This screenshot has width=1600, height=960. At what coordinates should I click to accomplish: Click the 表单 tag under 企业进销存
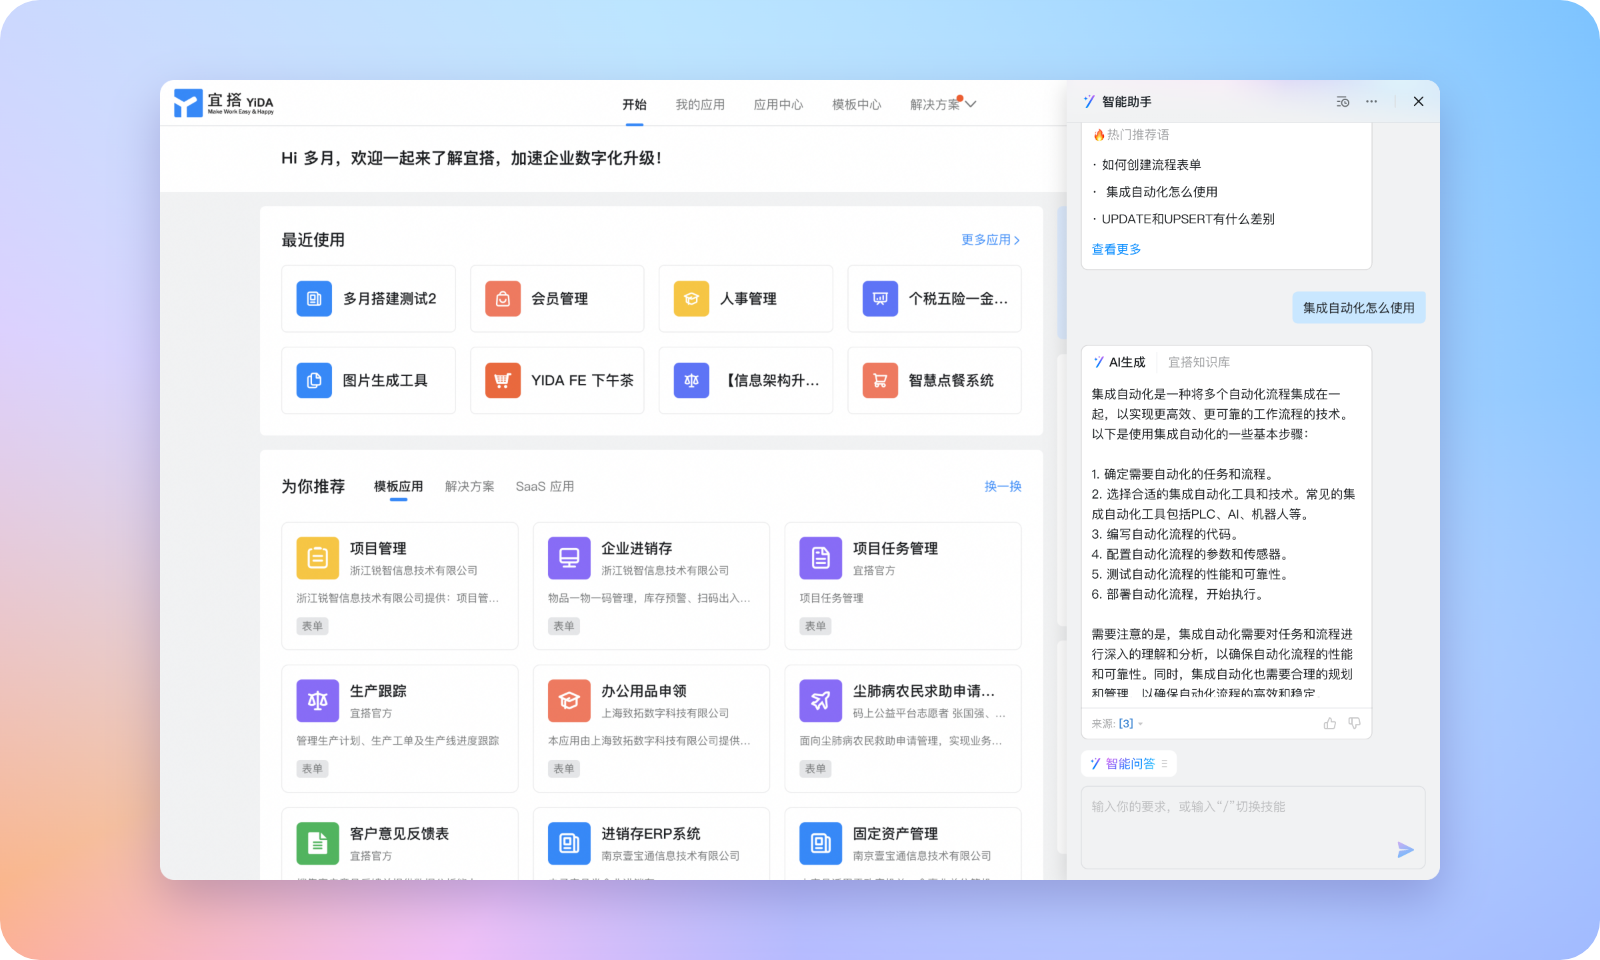click(564, 626)
